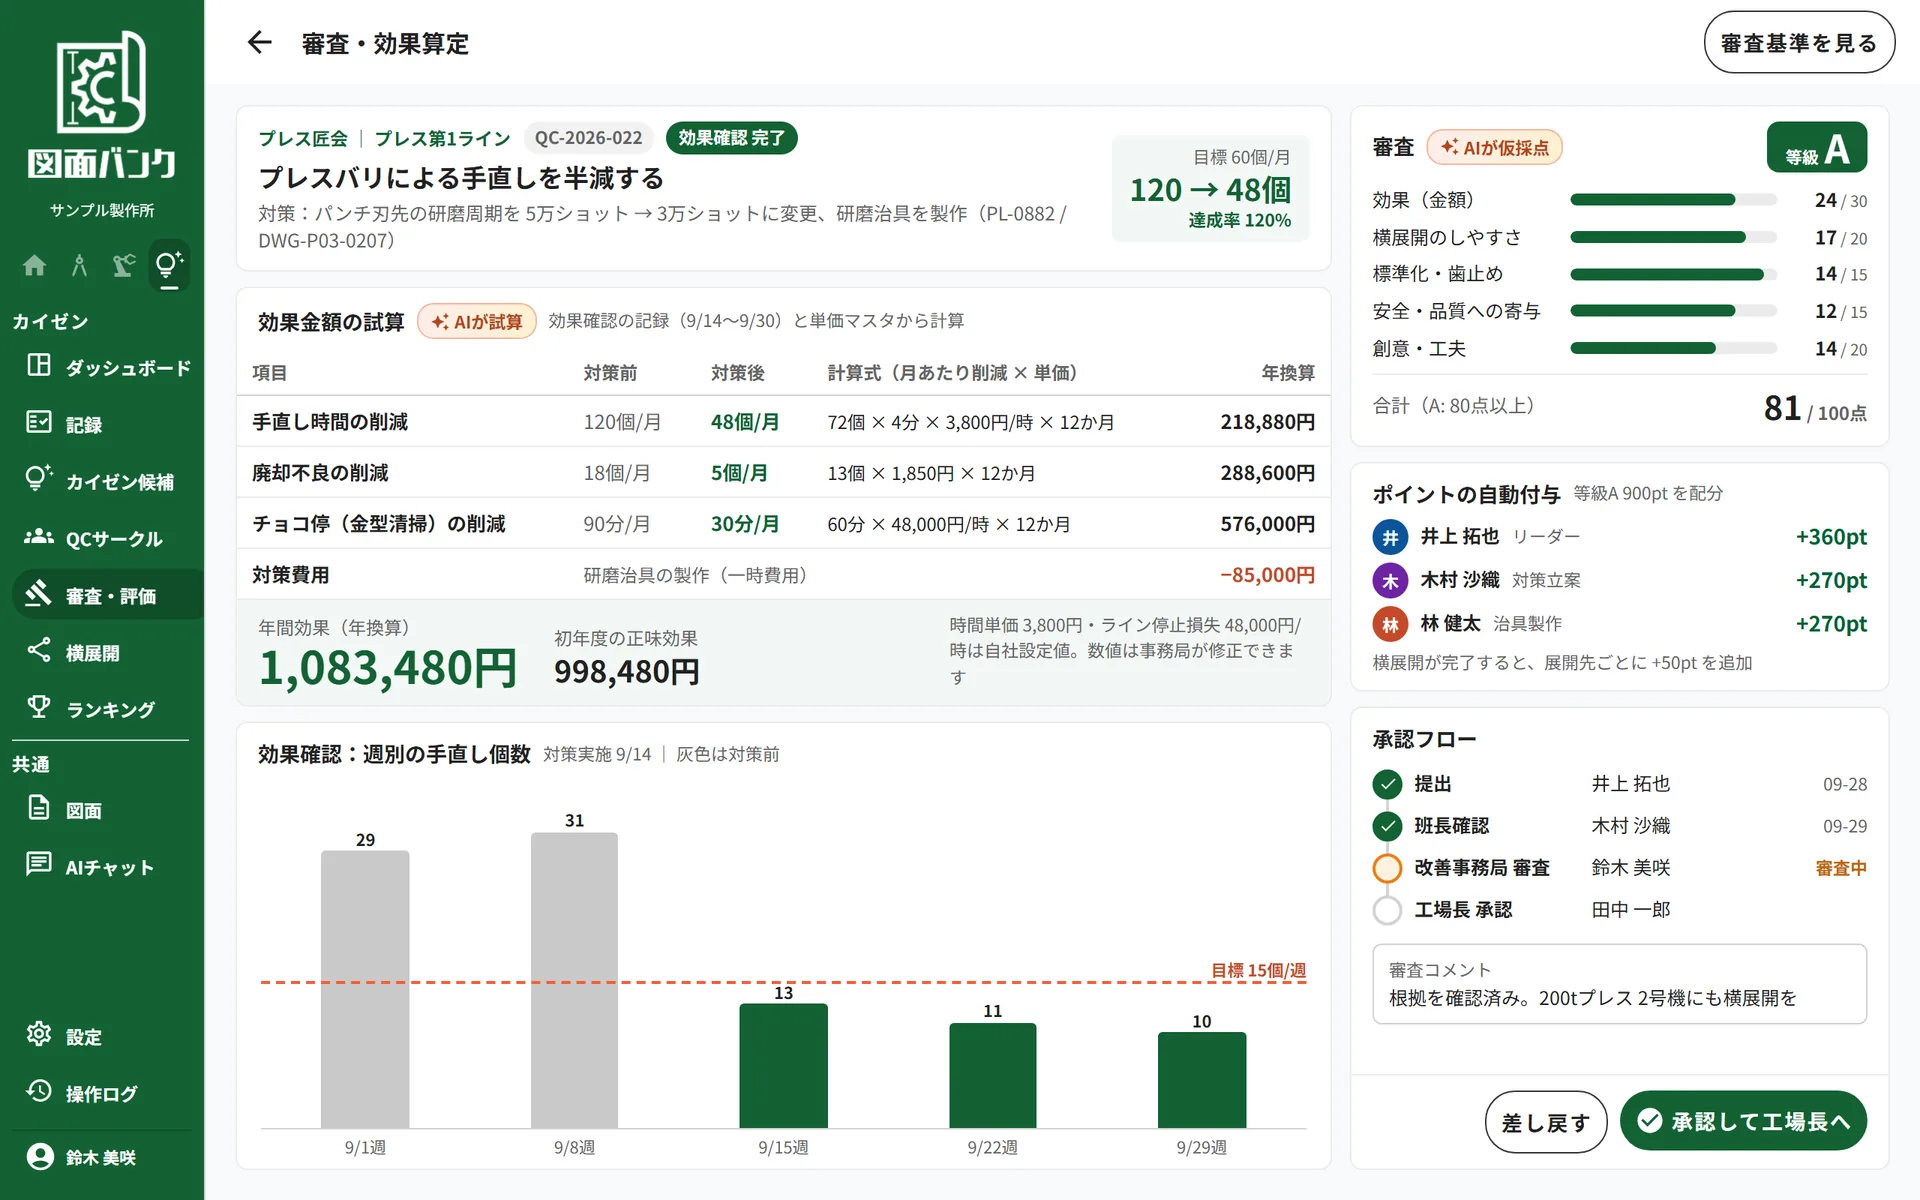
Task: Click the 手直し時間の削減 table row
Action: pyautogui.click(x=783, y=422)
